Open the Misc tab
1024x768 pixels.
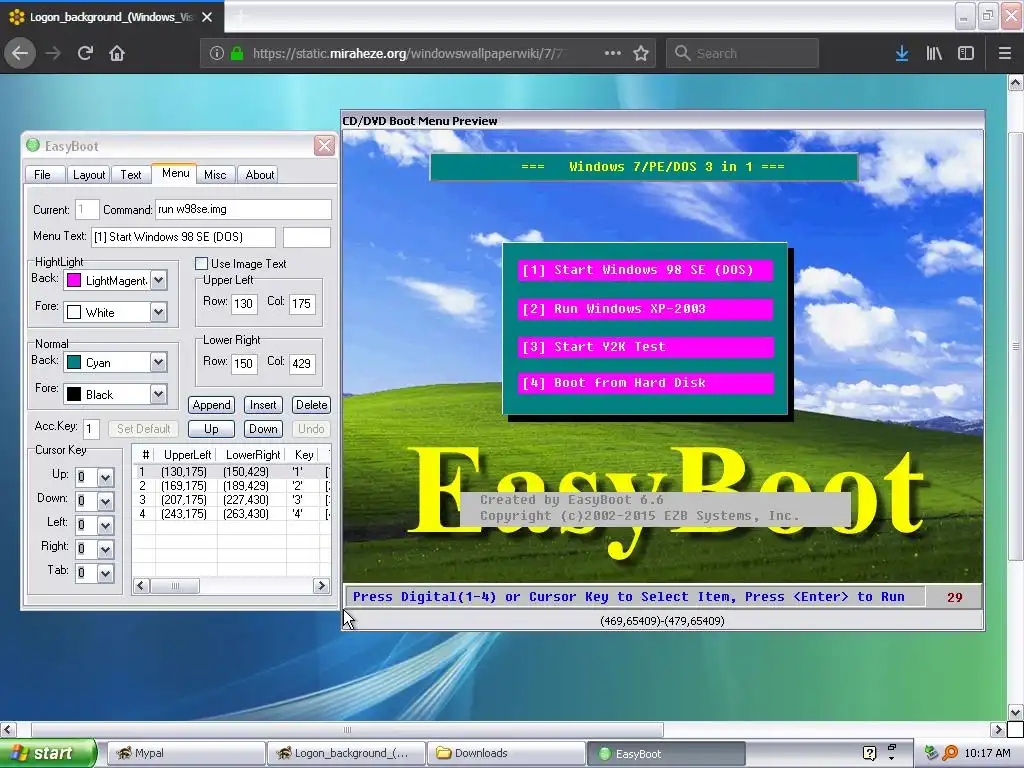click(x=215, y=174)
